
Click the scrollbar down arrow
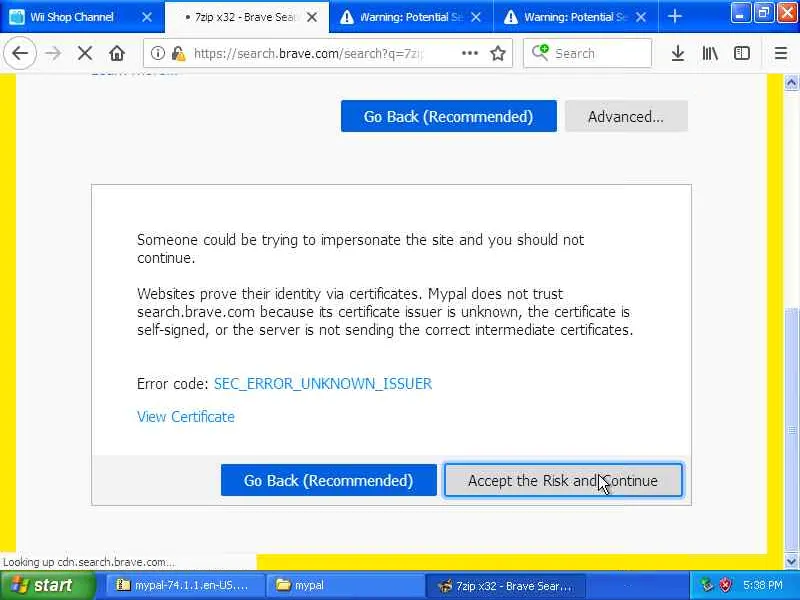791,562
